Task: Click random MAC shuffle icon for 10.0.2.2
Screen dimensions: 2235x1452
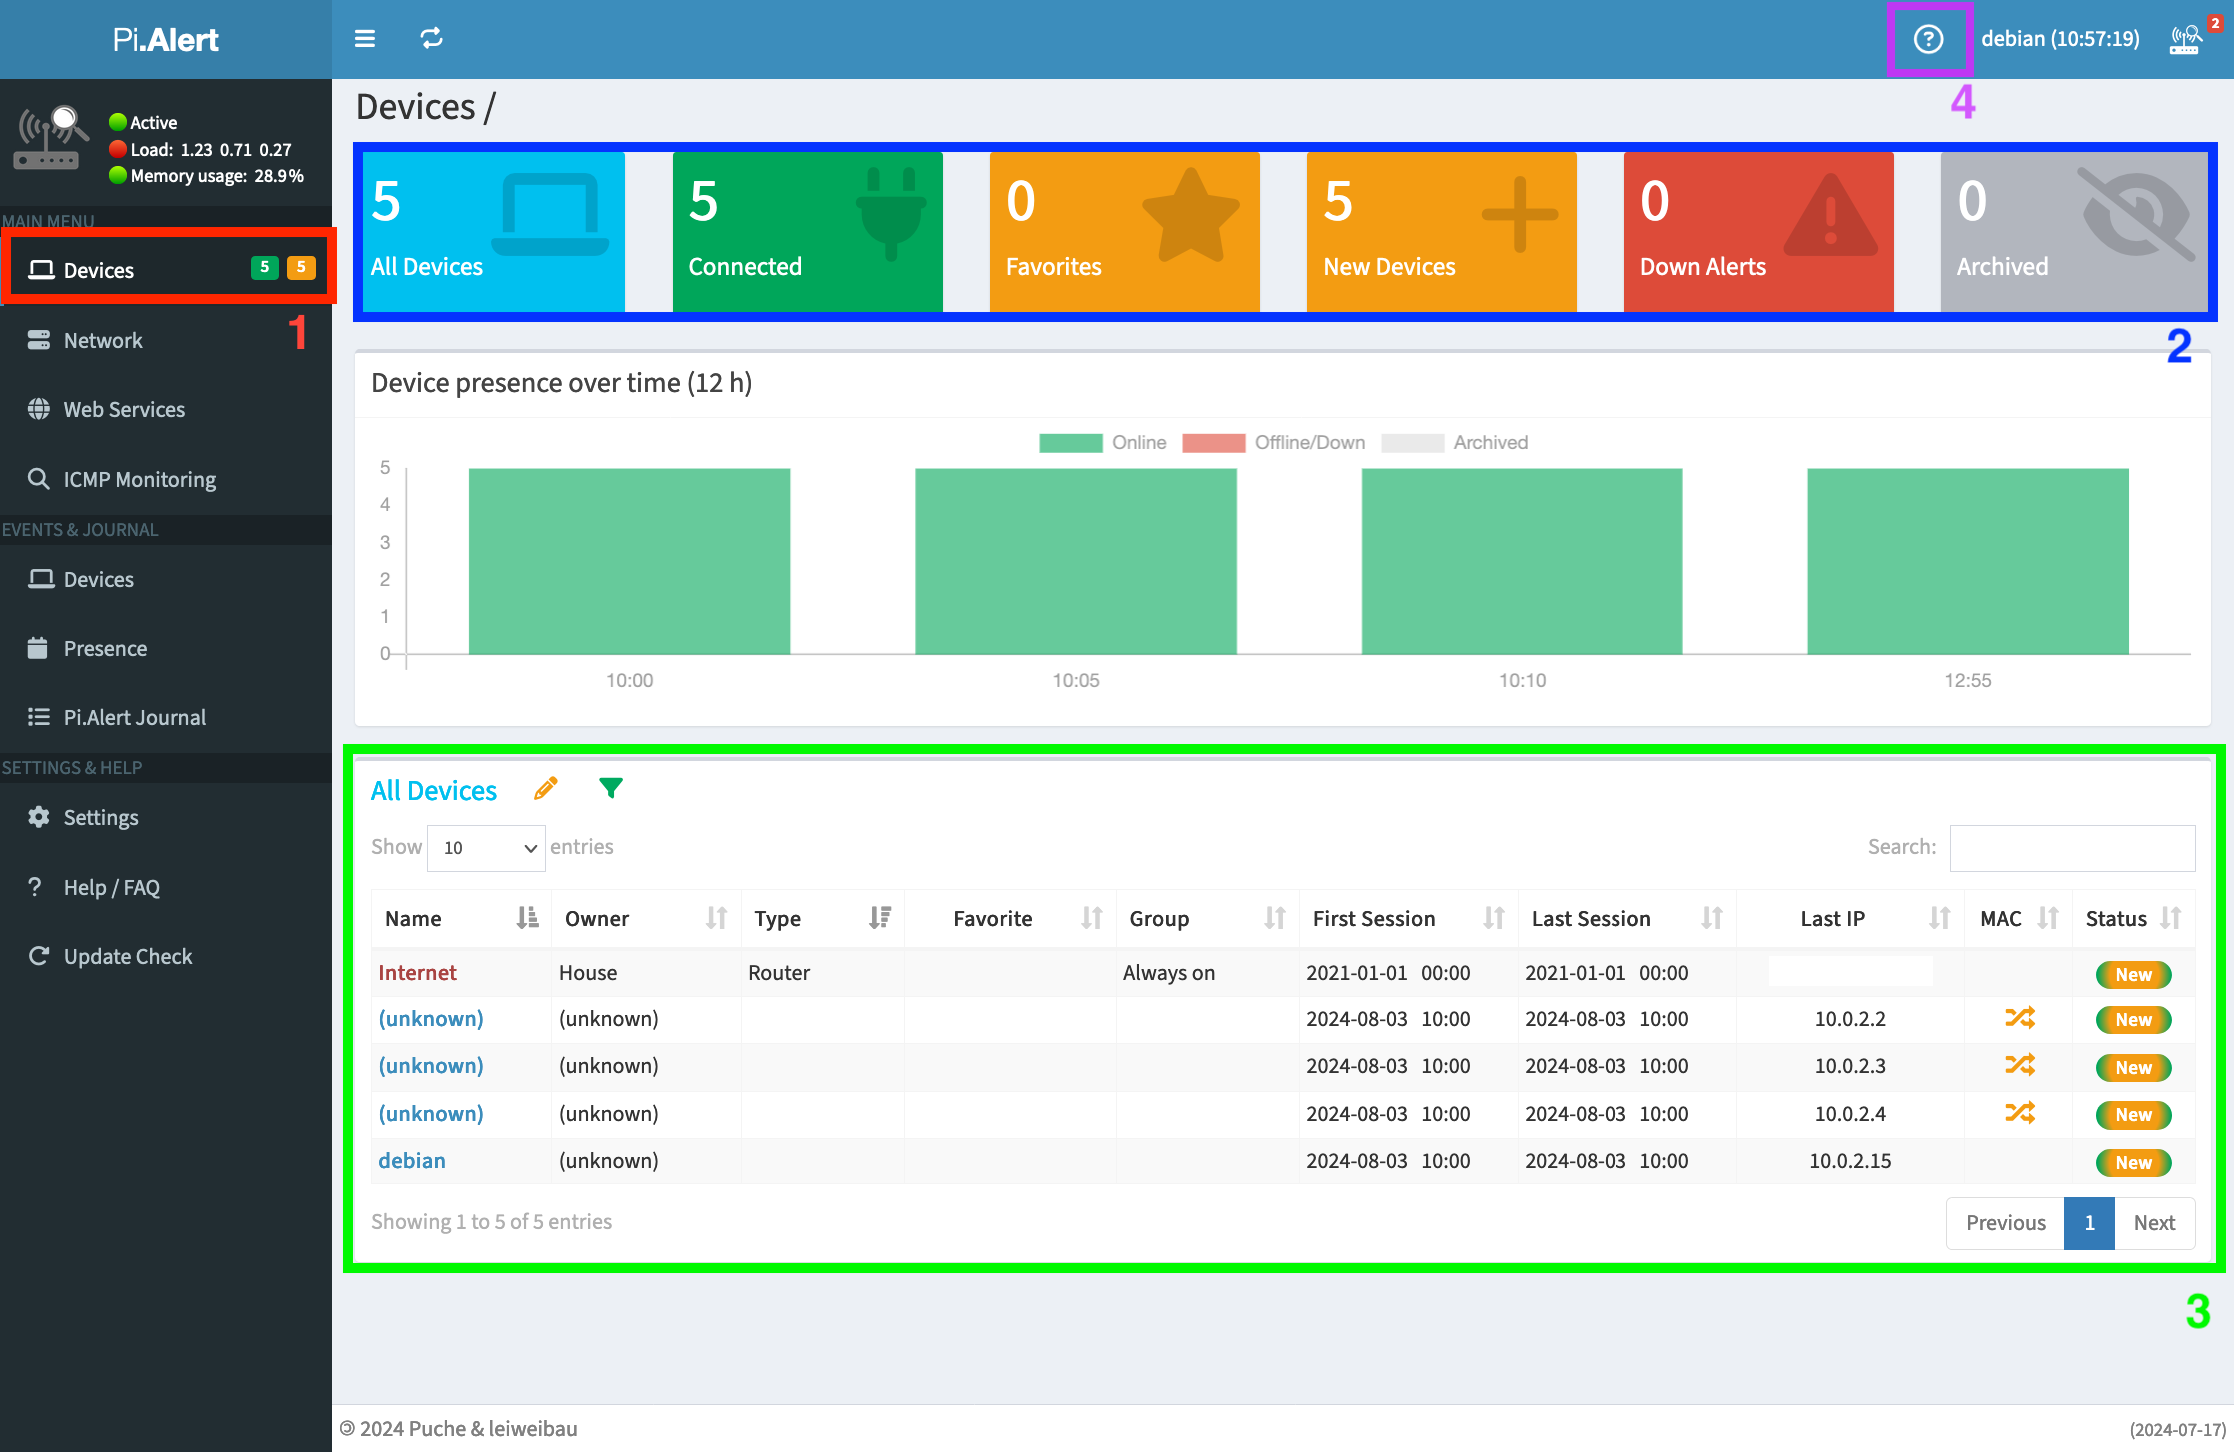Action: click(2019, 1018)
